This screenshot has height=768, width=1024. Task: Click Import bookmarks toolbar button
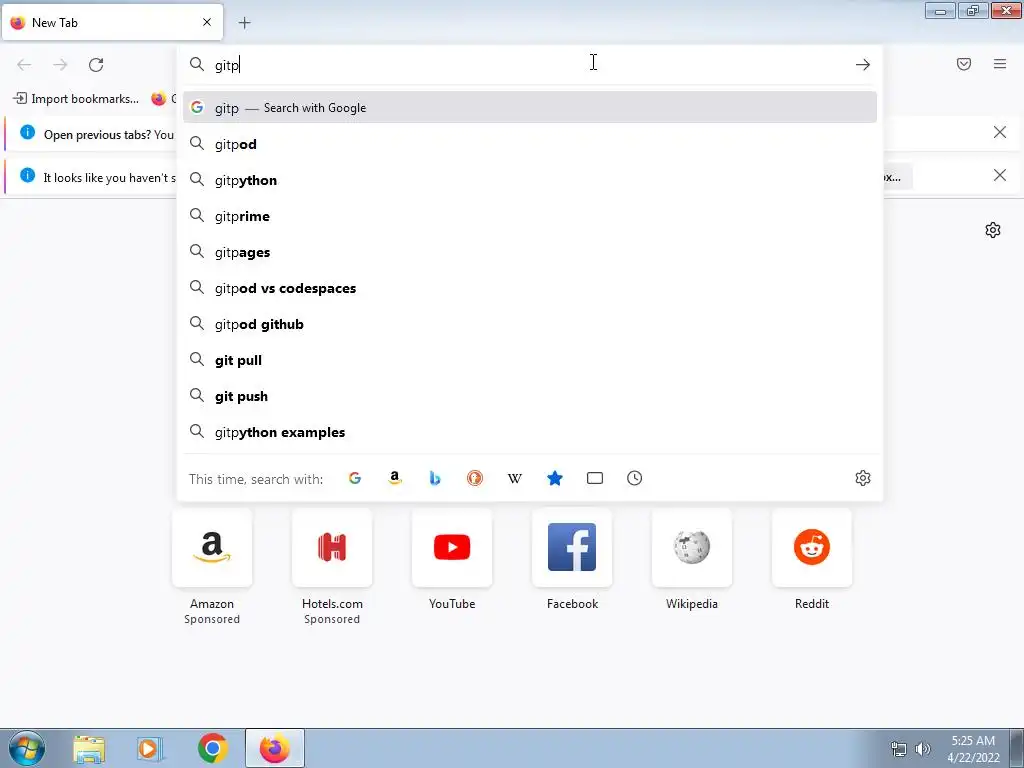coord(76,99)
